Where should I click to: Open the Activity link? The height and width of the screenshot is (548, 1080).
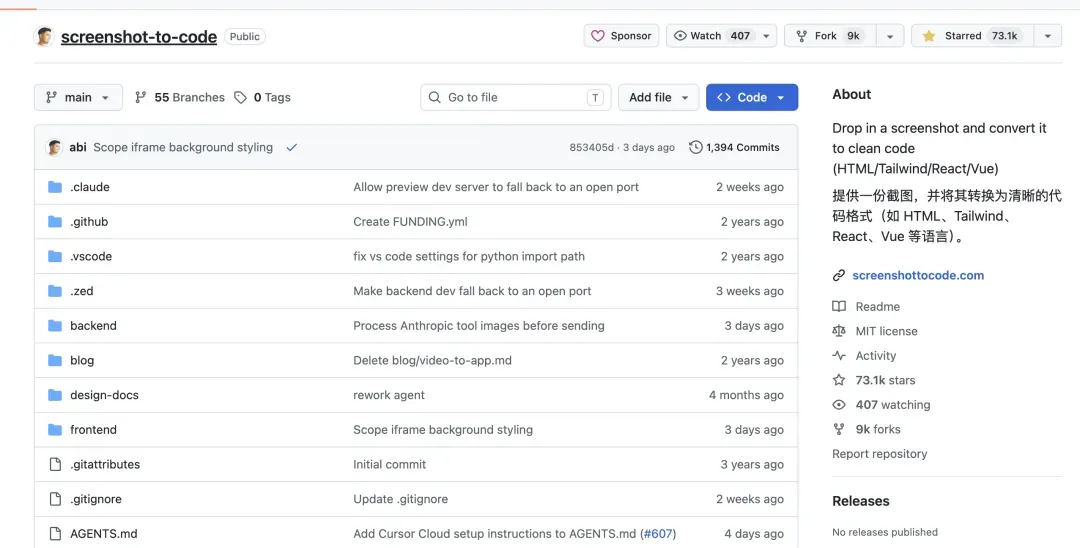[x=875, y=356]
